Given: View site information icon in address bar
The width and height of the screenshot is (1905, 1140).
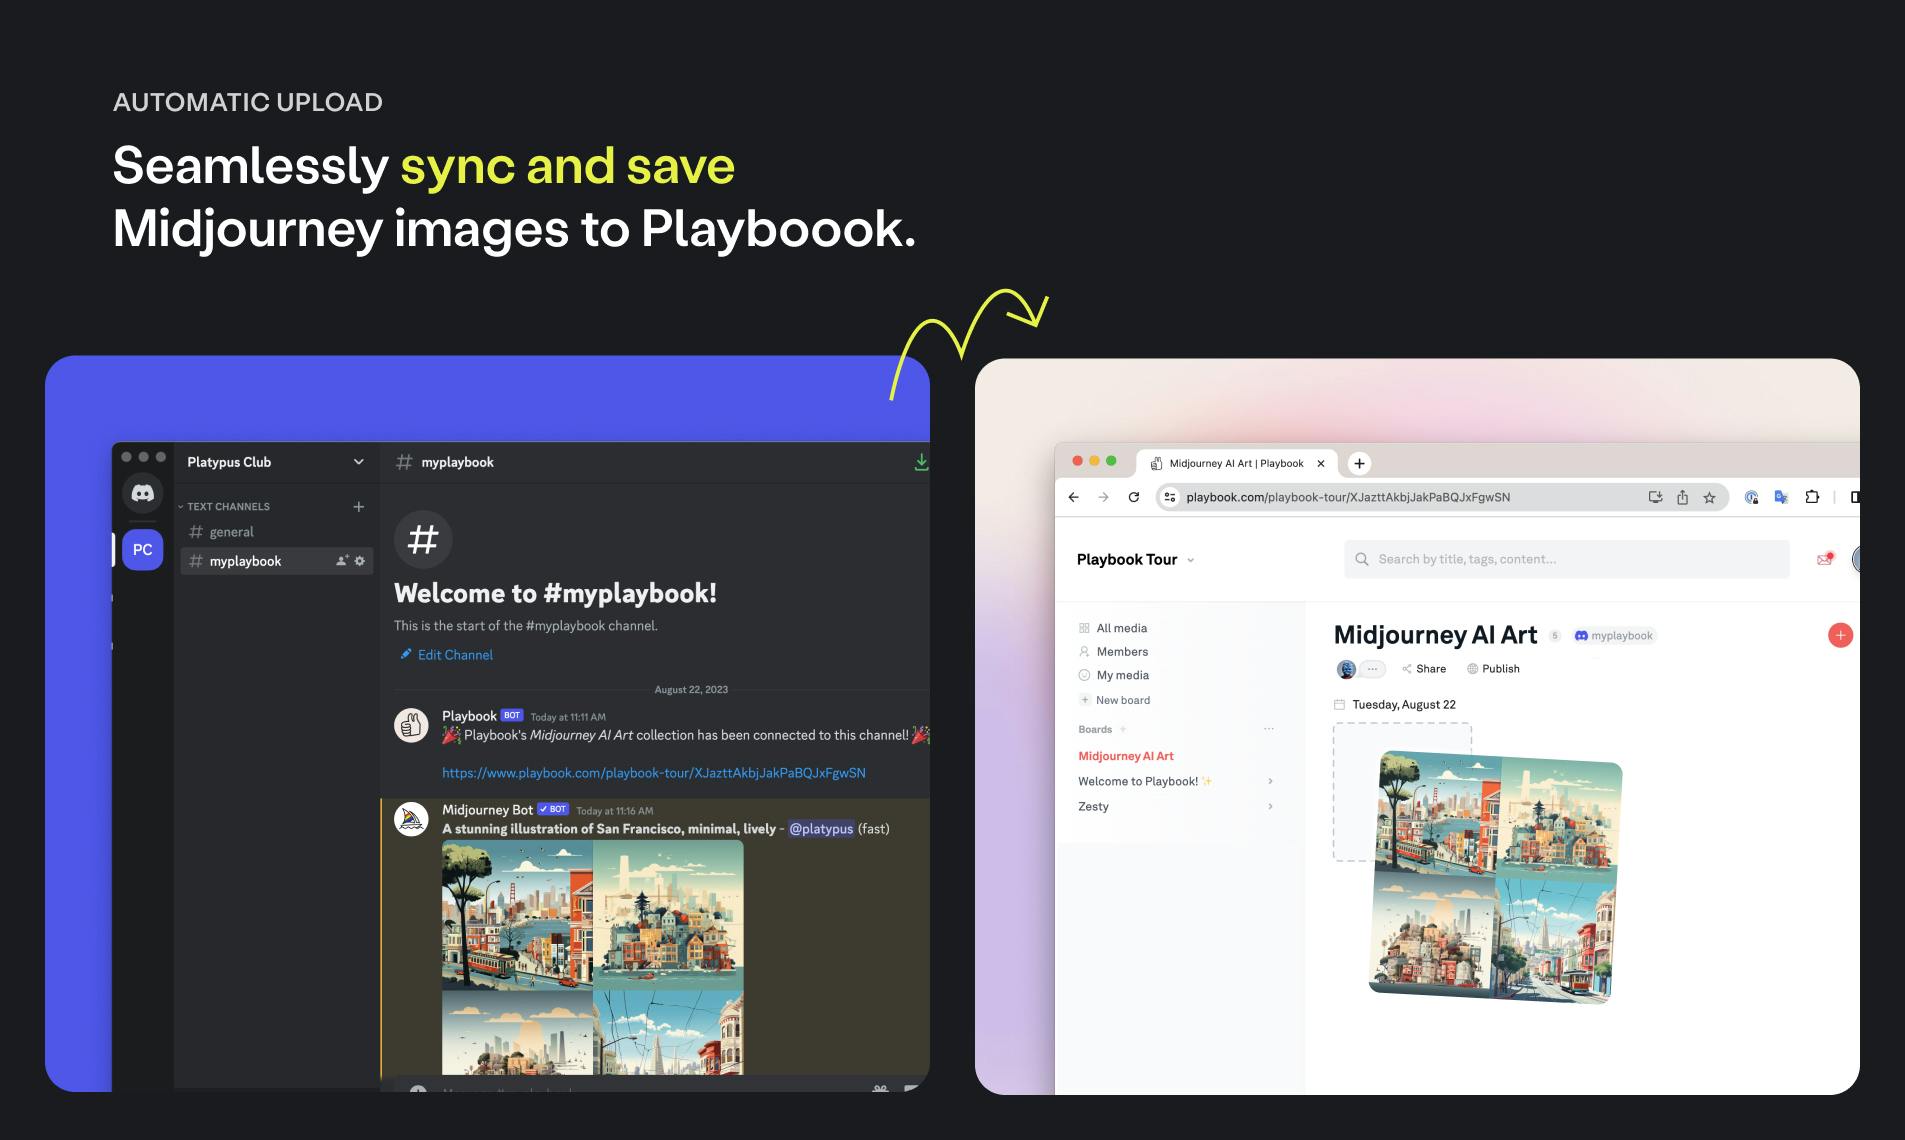Looking at the screenshot, I should click(1170, 497).
